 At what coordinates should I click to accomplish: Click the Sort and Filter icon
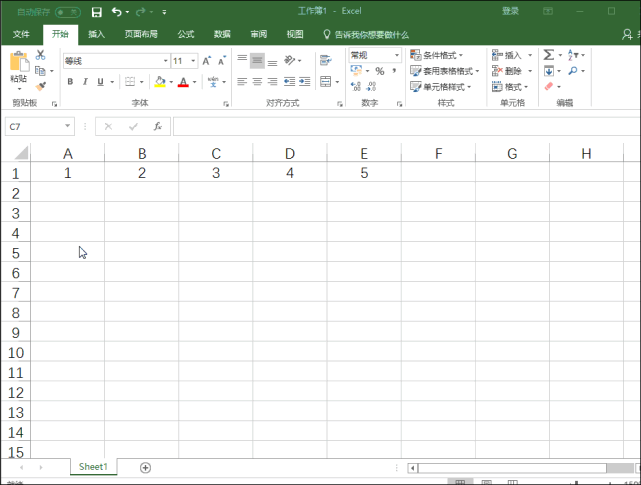pos(573,55)
